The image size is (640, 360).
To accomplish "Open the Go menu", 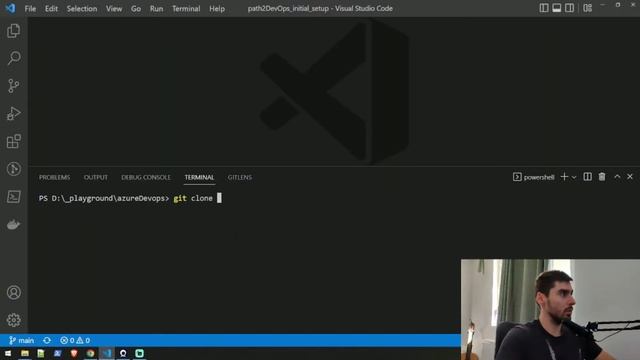I will point(136,9).
